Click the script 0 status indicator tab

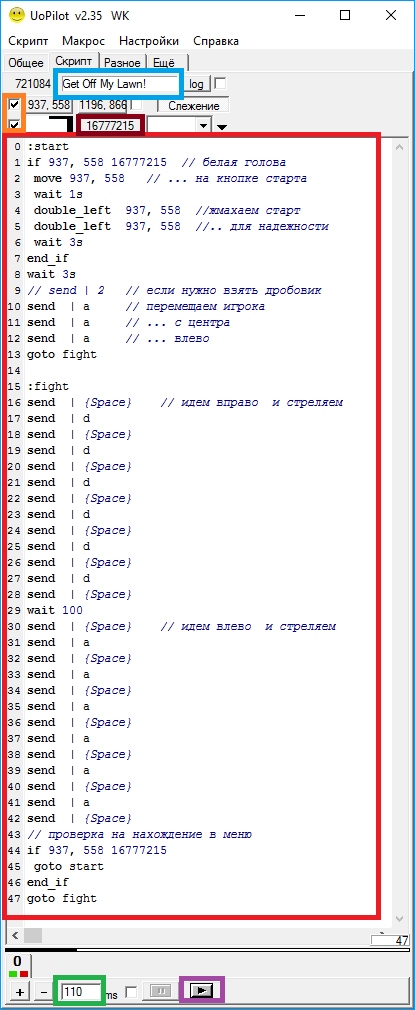pyautogui.click(x=18, y=963)
